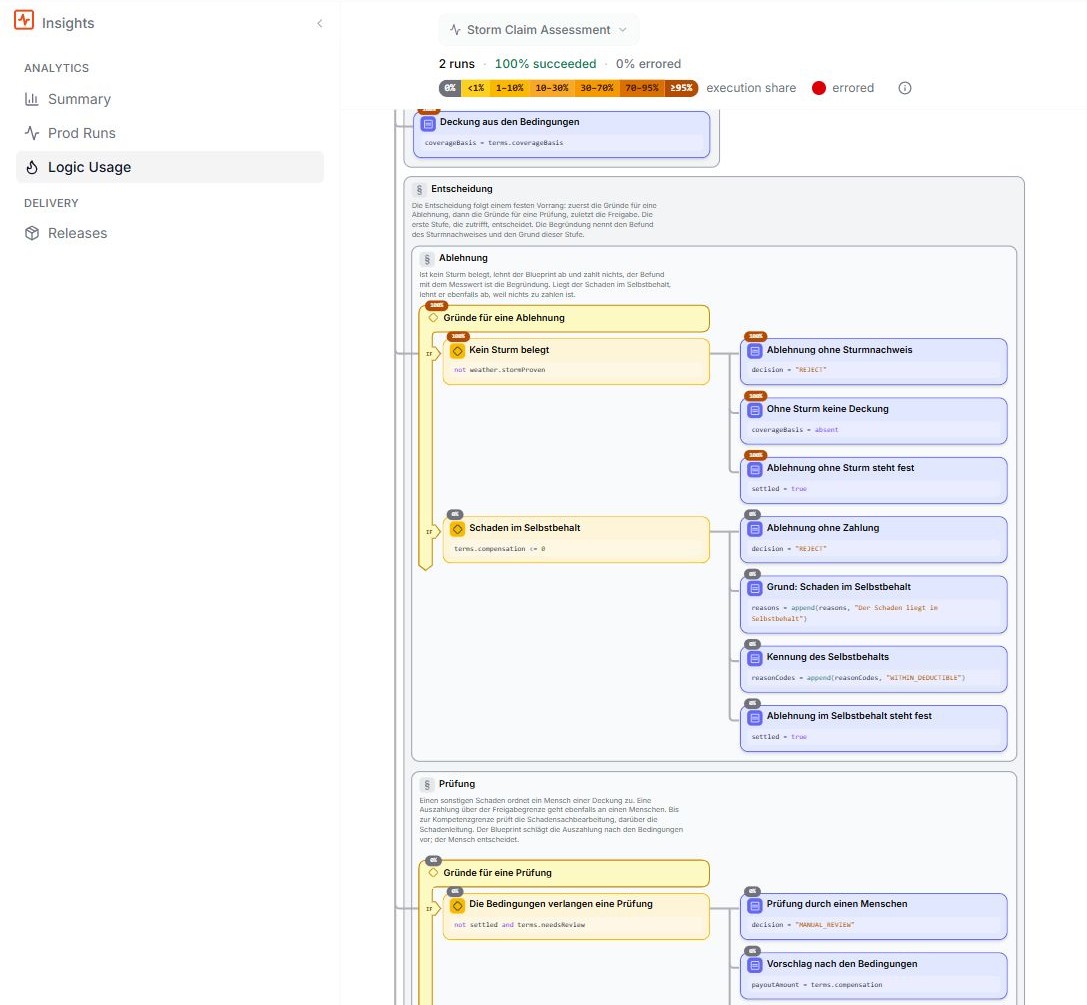
Task: Click the ≥95% legend swatch
Action: 681,88
